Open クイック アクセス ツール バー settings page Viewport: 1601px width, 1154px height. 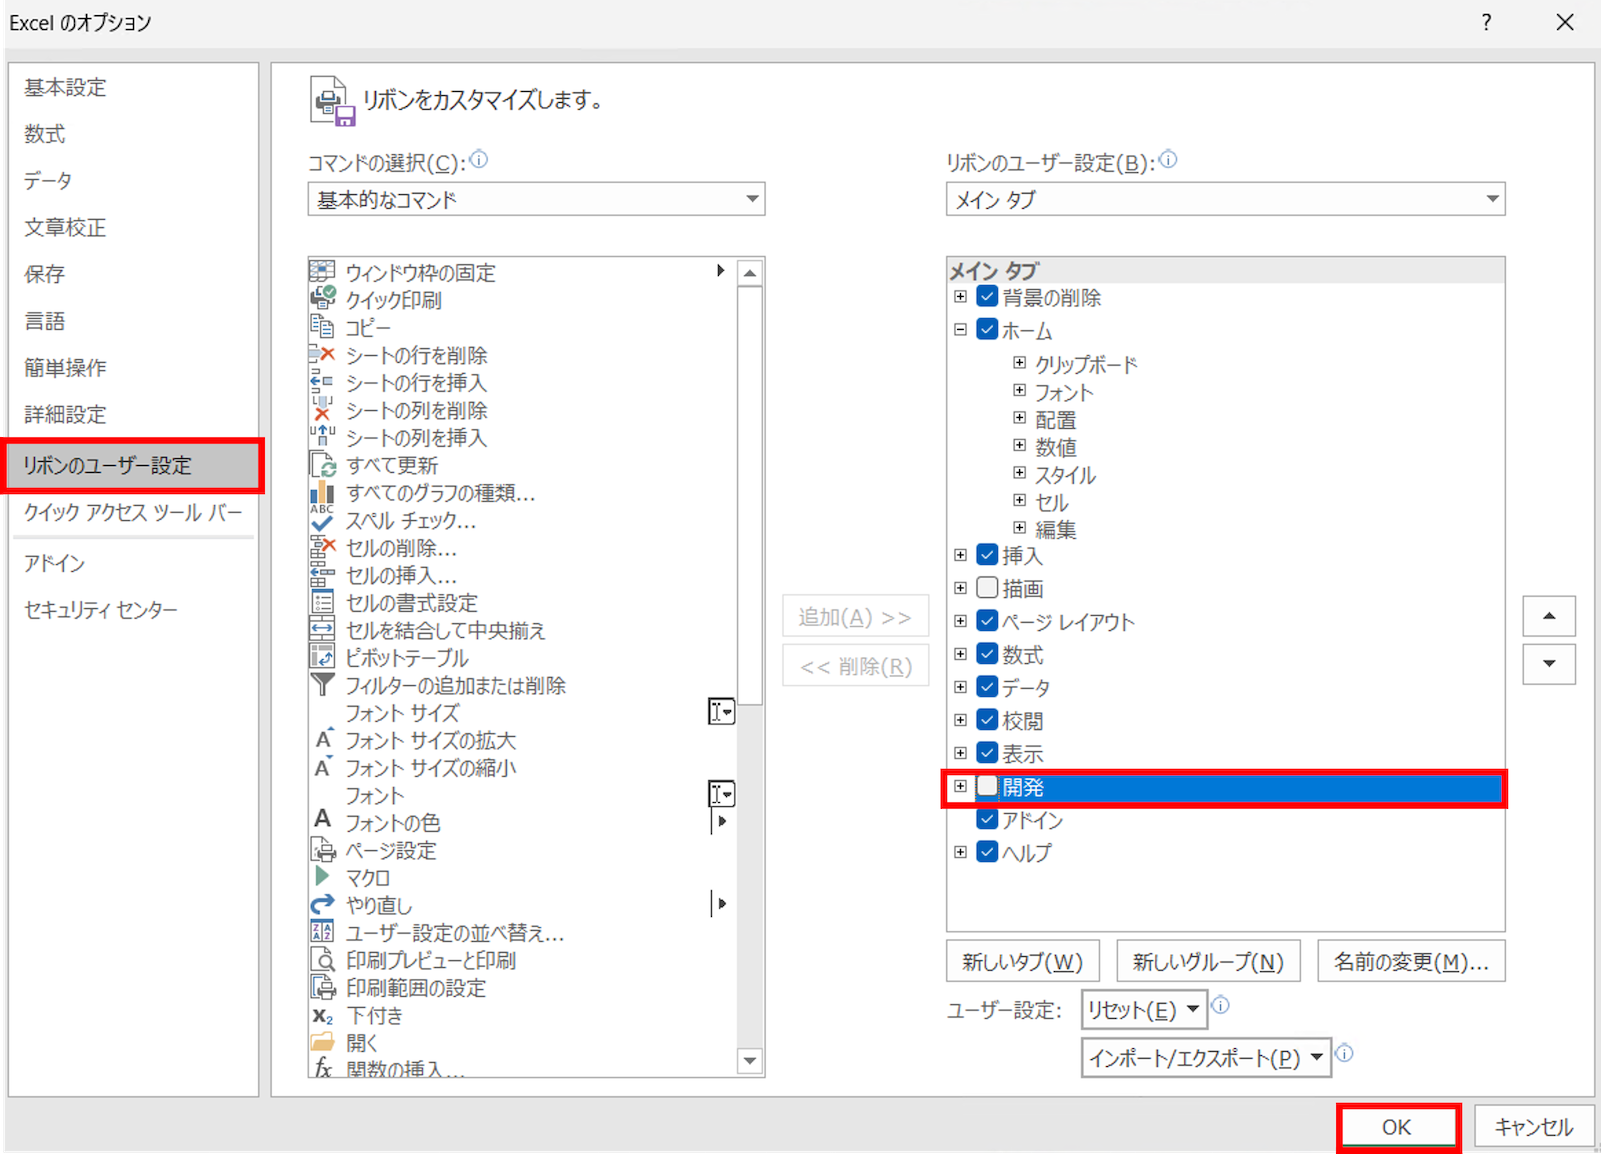coord(133,512)
